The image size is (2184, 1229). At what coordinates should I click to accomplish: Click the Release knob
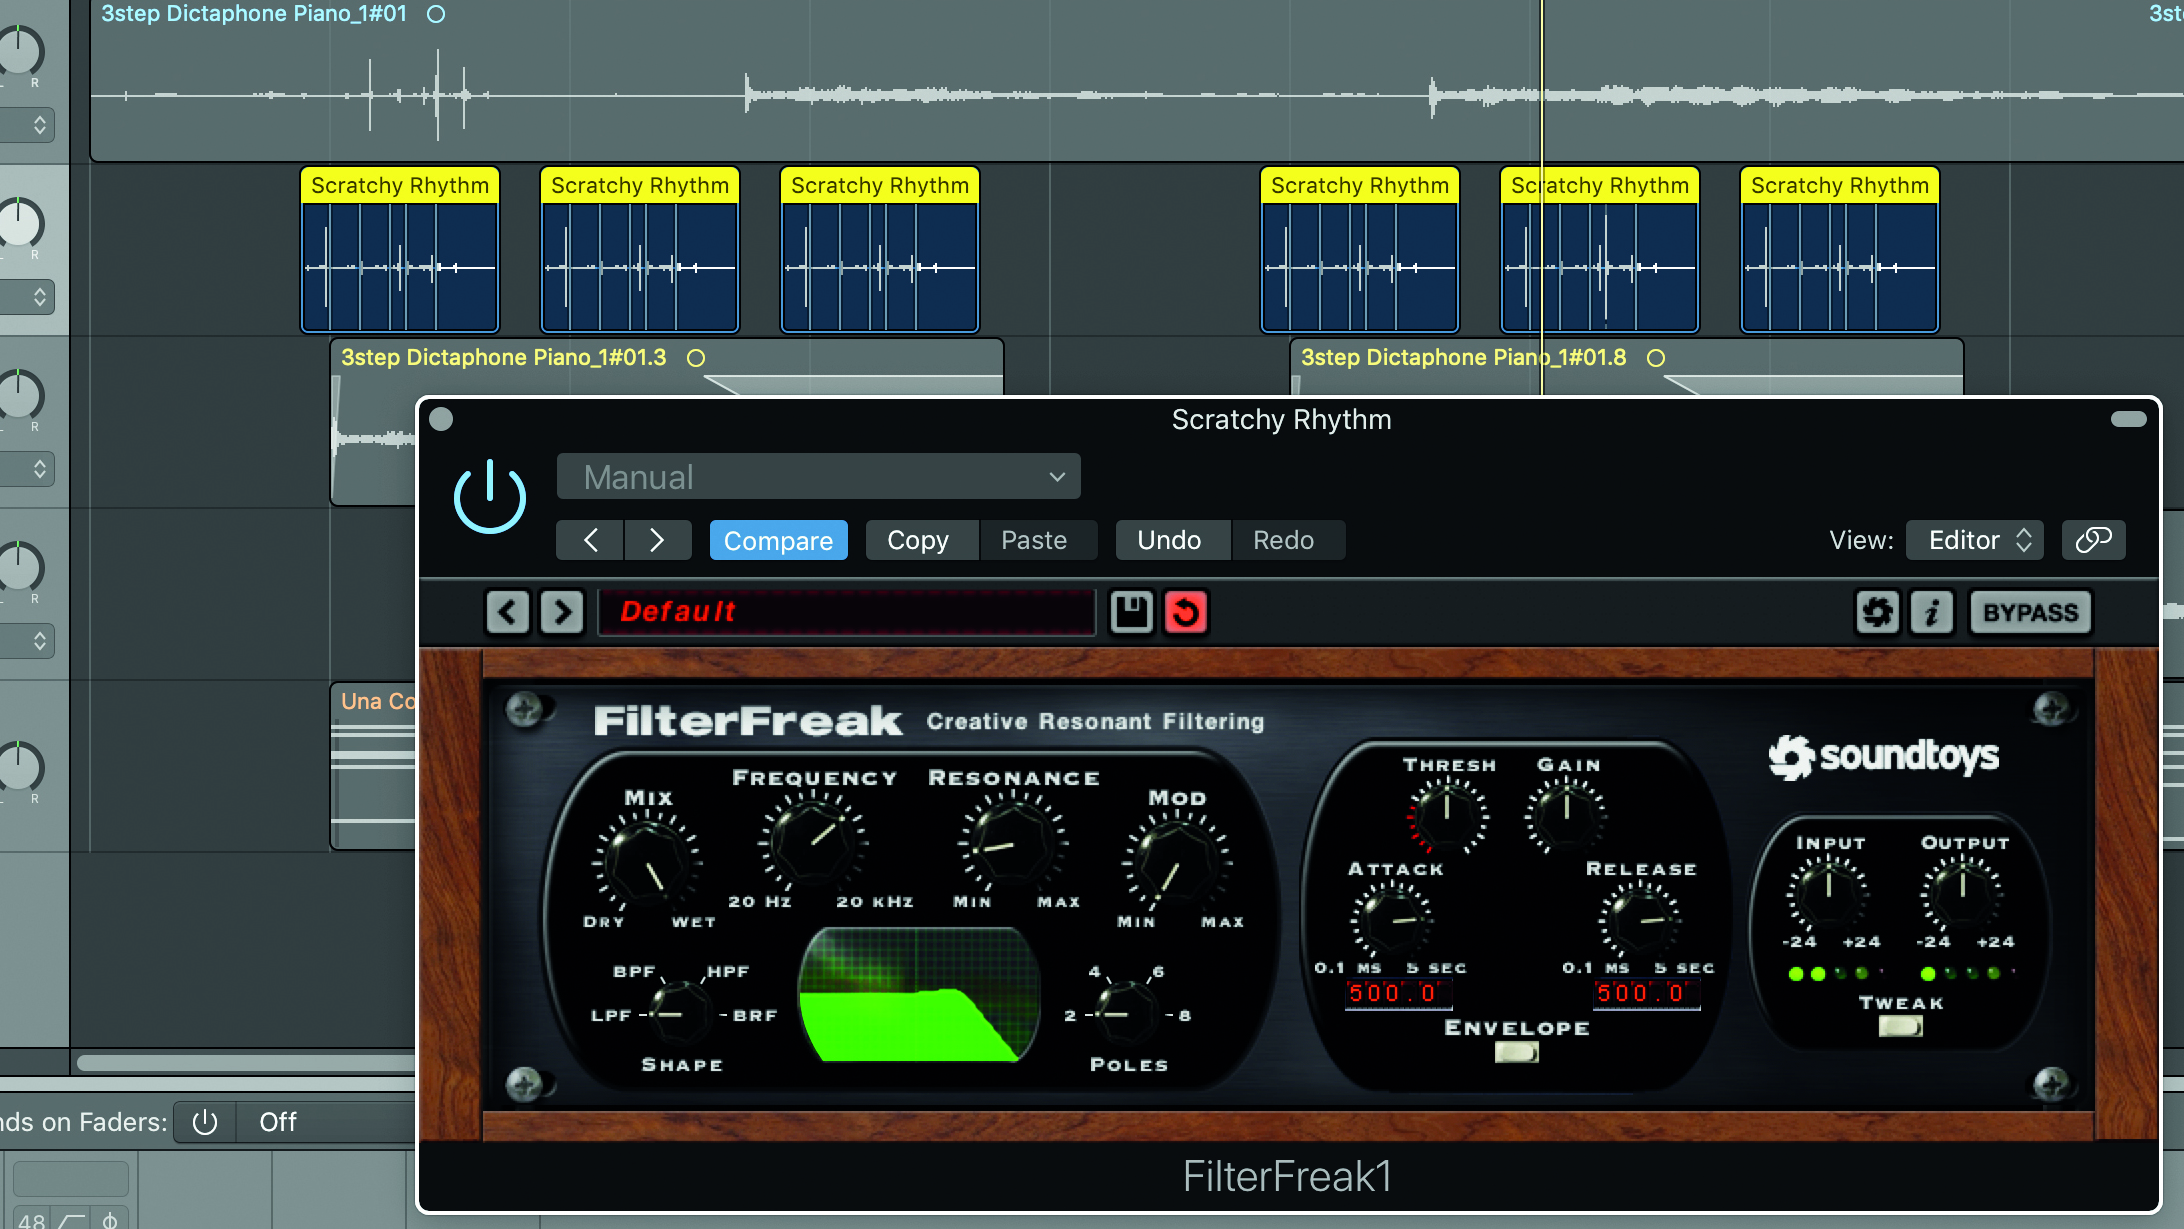click(x=1641, y=921)
